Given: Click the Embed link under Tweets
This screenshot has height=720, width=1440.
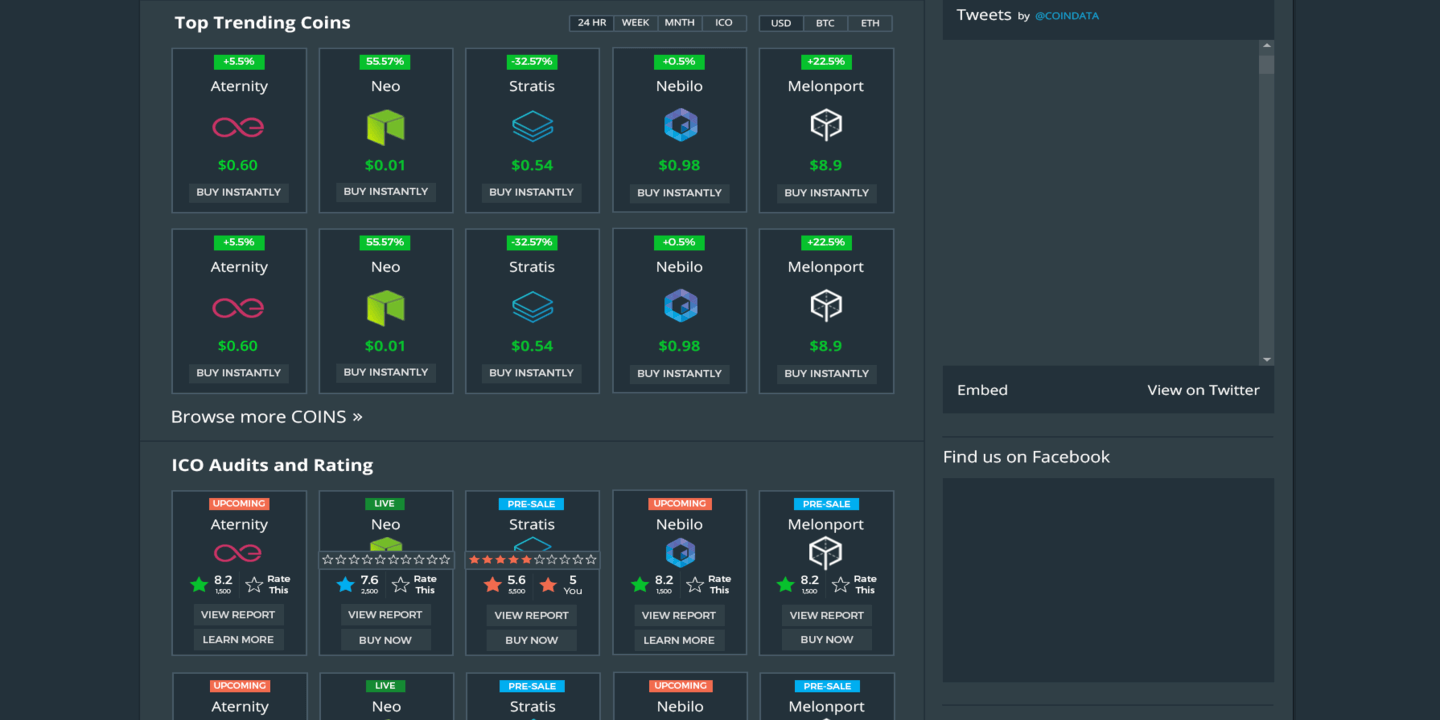Looking at the screenshot, I should click(982, 390).
